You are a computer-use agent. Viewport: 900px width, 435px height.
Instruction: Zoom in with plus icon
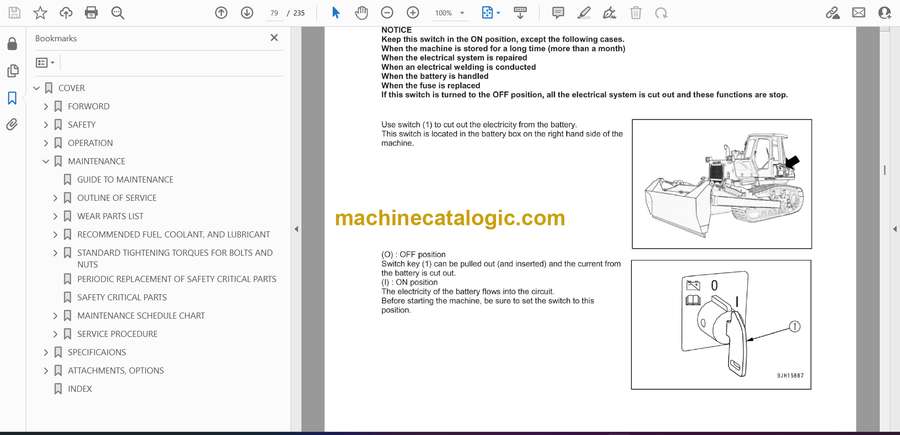(x=413, y=13)
